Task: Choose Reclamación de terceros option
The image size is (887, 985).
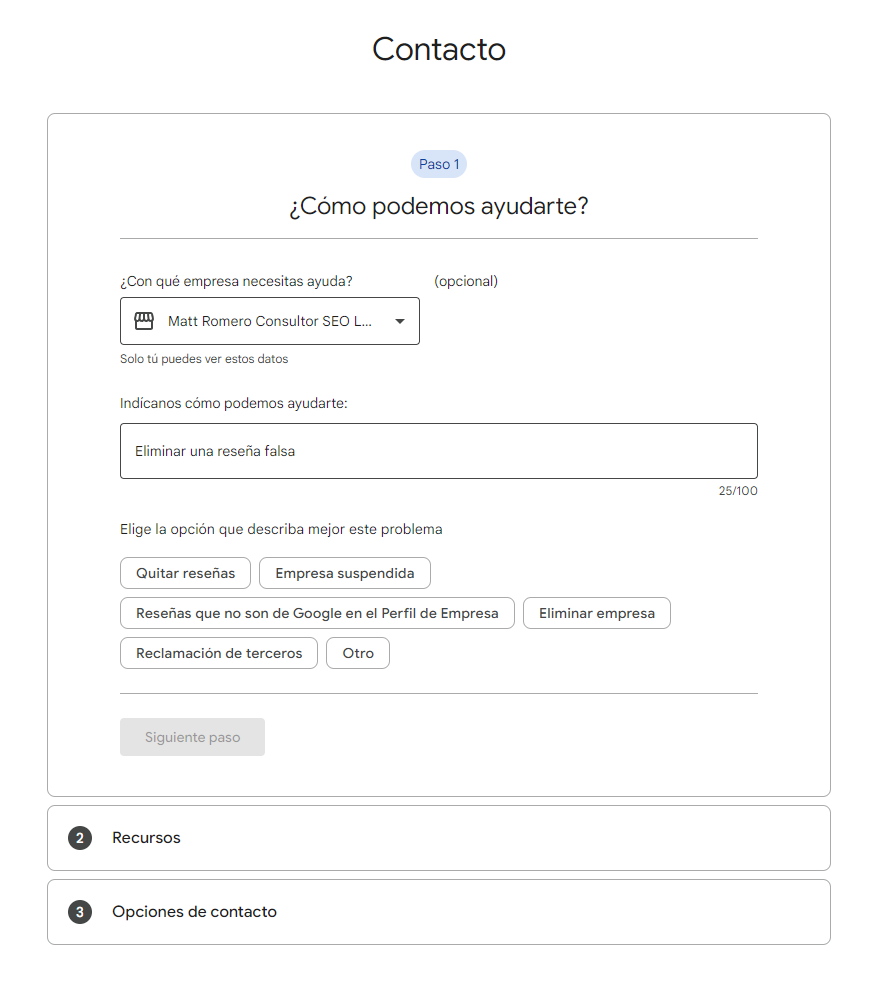Action: click(218, 653)
